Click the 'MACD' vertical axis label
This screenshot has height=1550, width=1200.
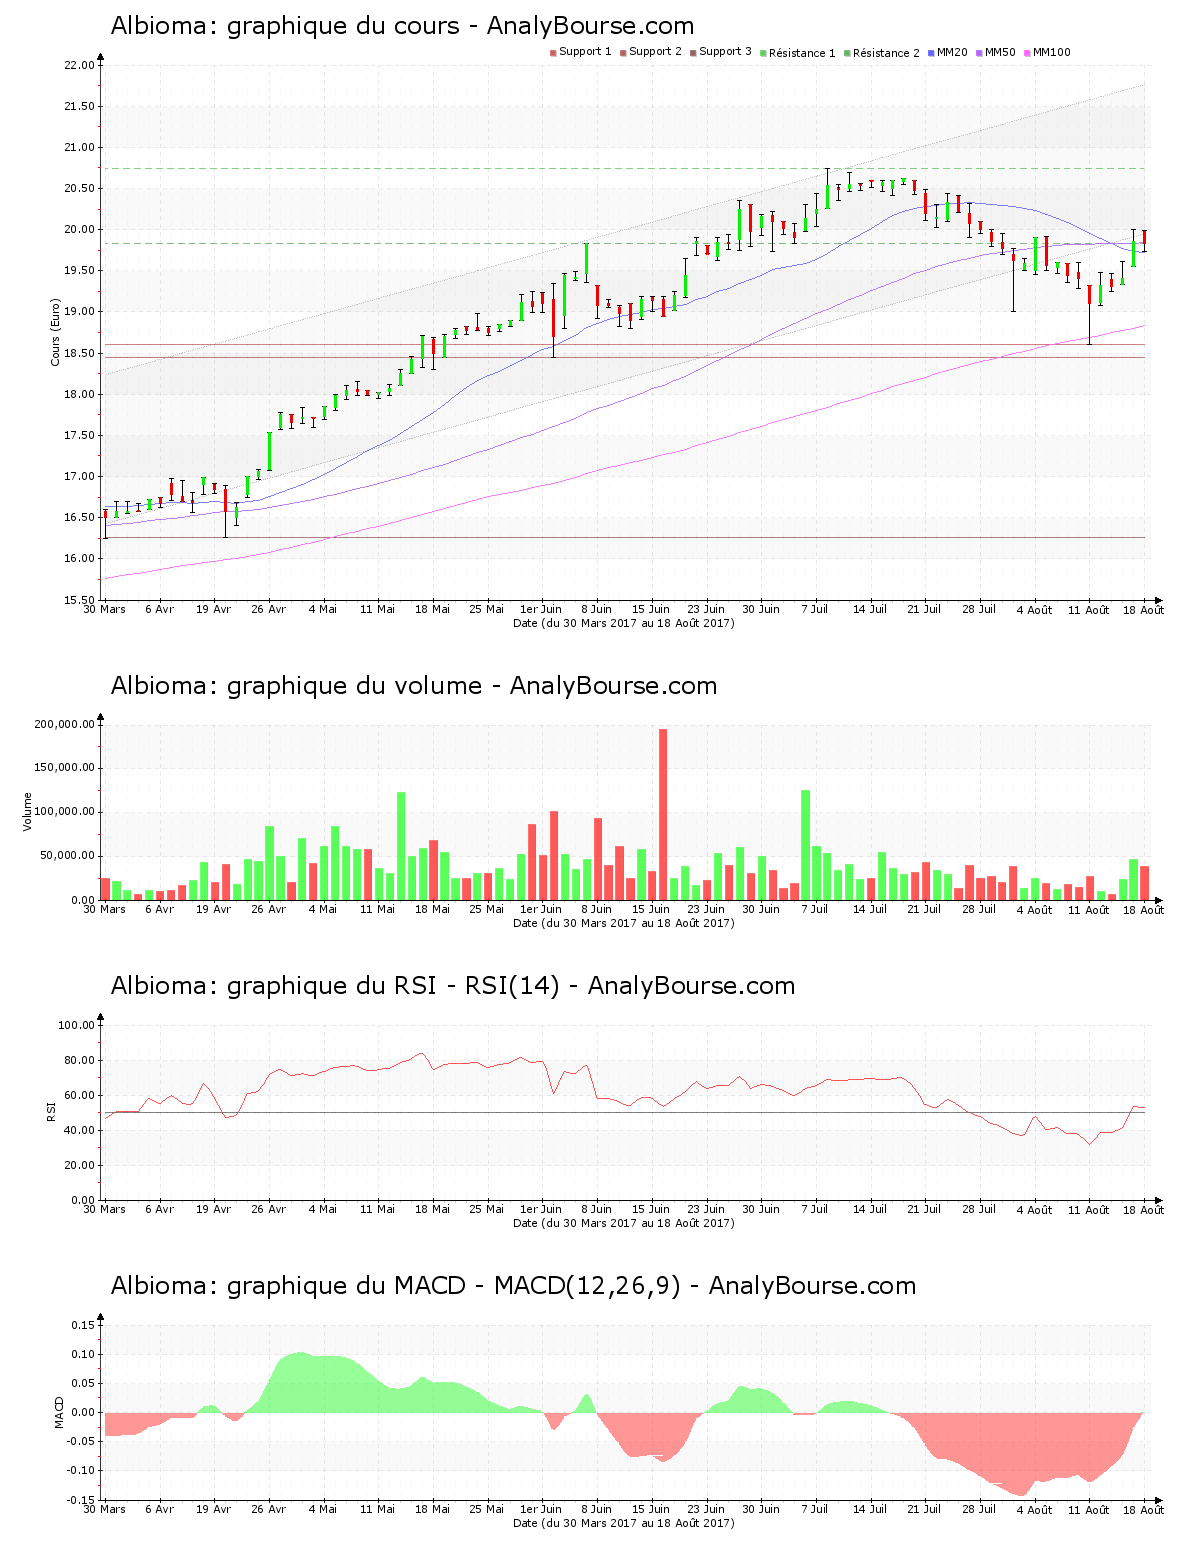coord(59,1412)
